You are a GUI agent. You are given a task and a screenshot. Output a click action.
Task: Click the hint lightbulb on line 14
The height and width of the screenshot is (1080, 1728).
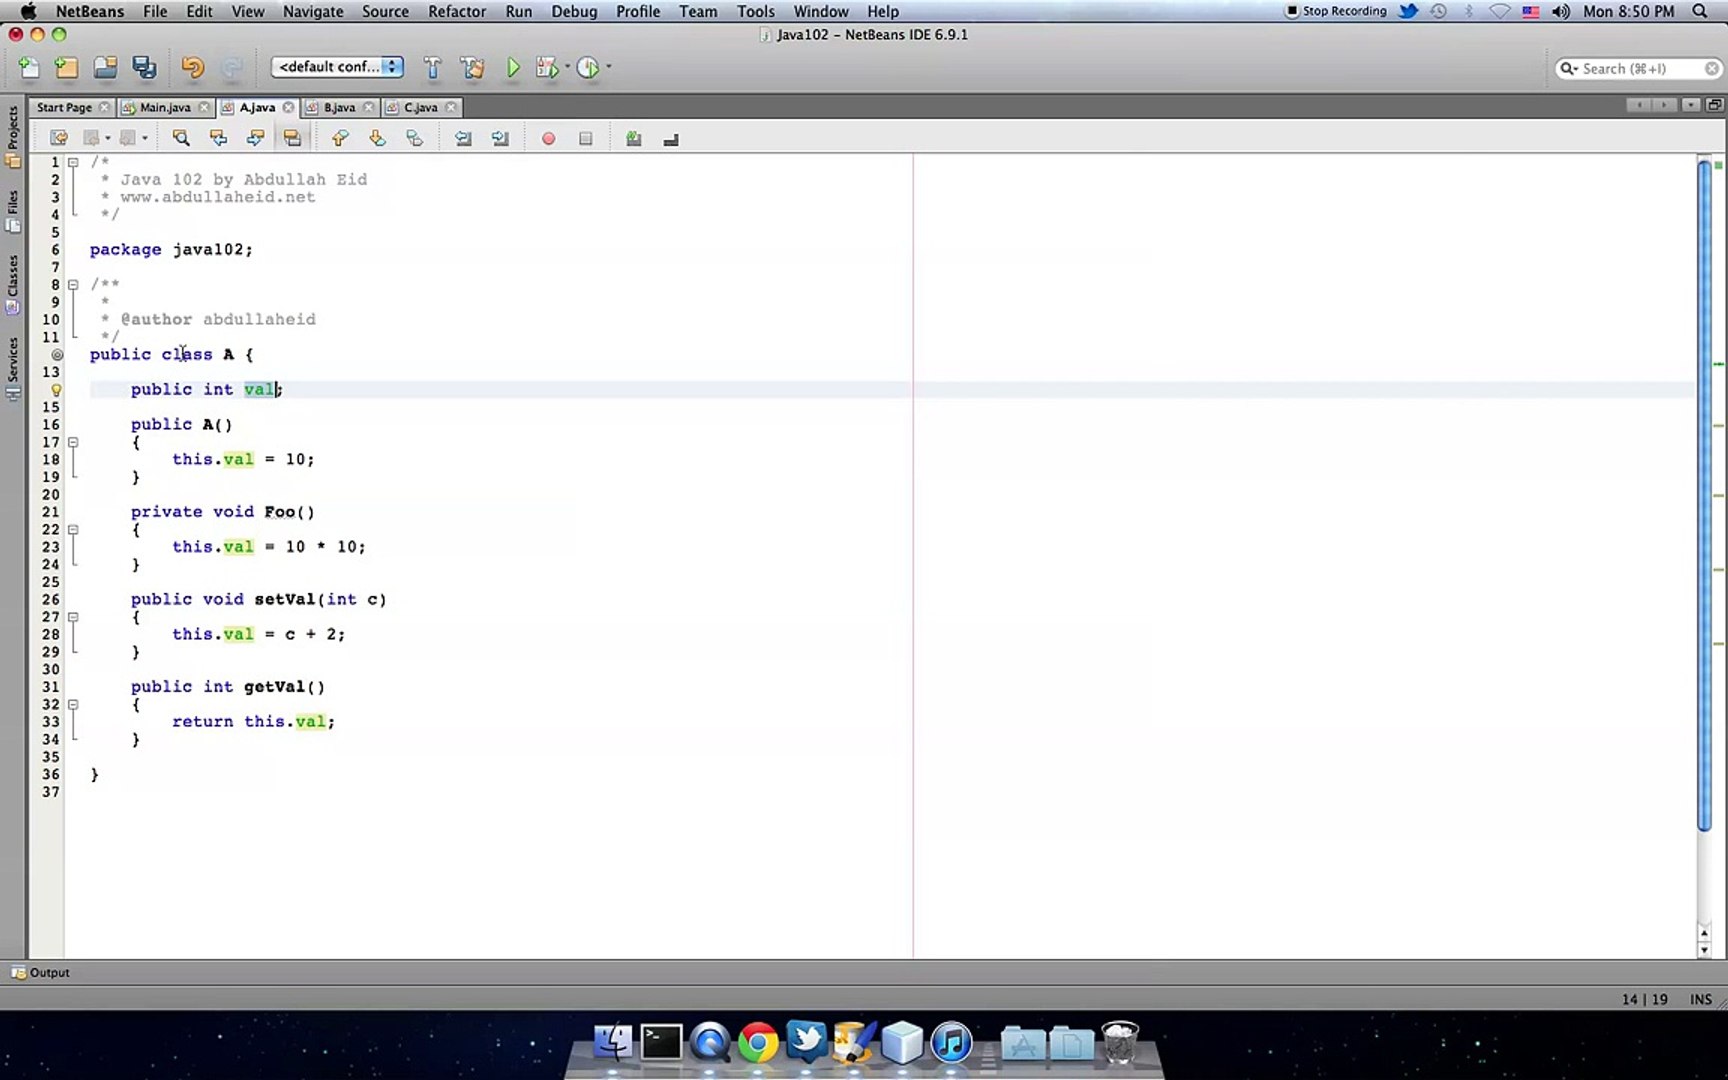pyautogui.click(x=56, y=390)
